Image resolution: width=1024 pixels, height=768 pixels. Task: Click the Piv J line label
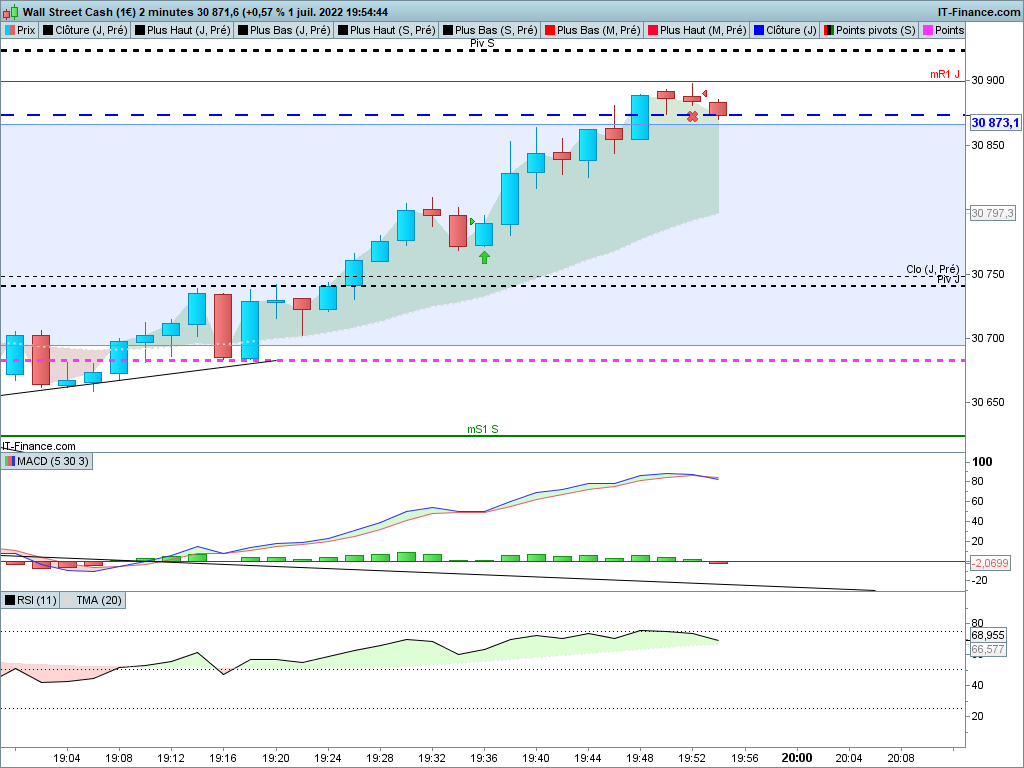pyautogui.click(x=948, y=280)
